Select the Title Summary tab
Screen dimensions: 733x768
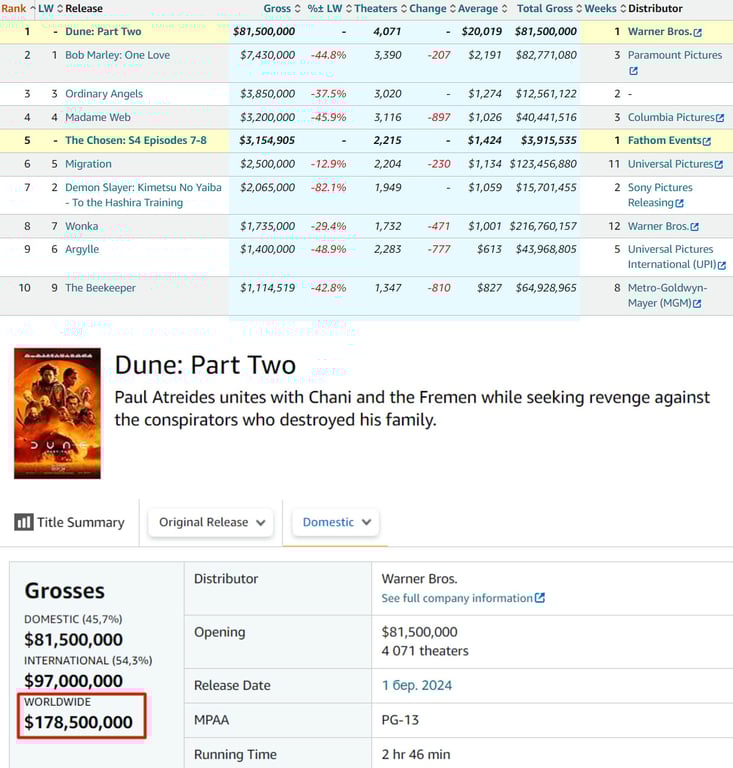click(70, 522)
